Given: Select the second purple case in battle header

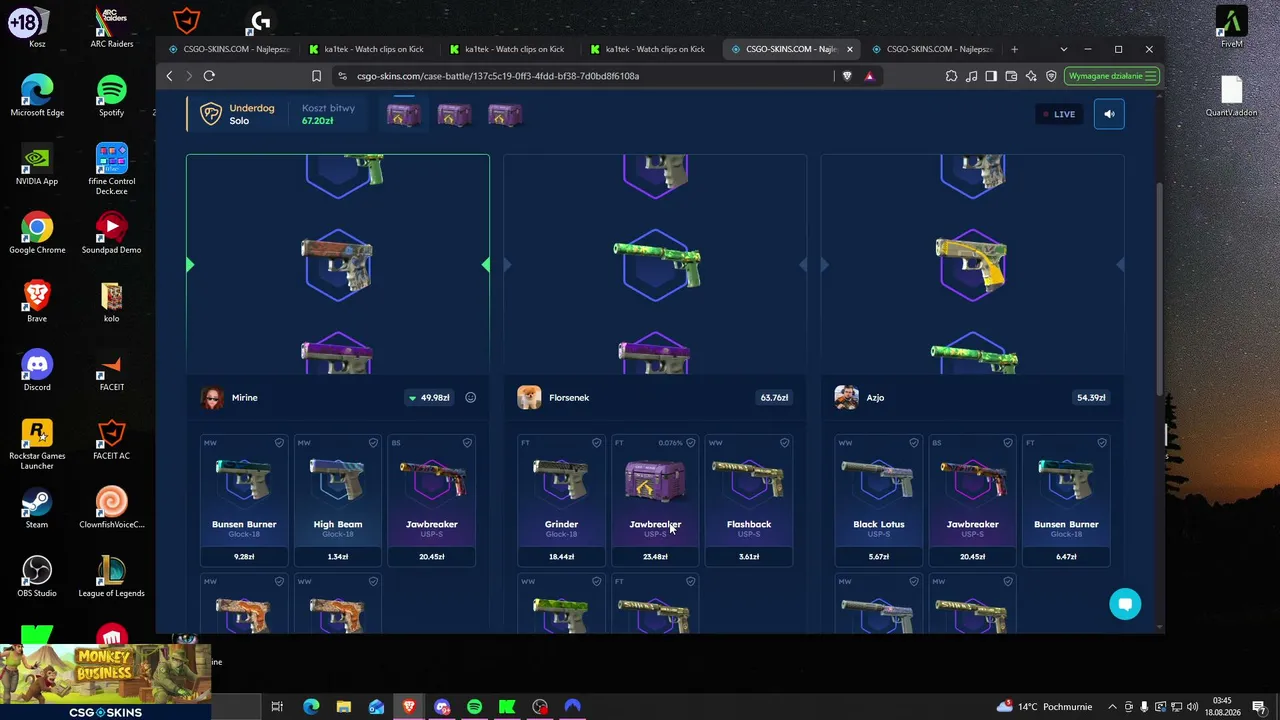Looking at the screenshot, I should click(454, 115).
